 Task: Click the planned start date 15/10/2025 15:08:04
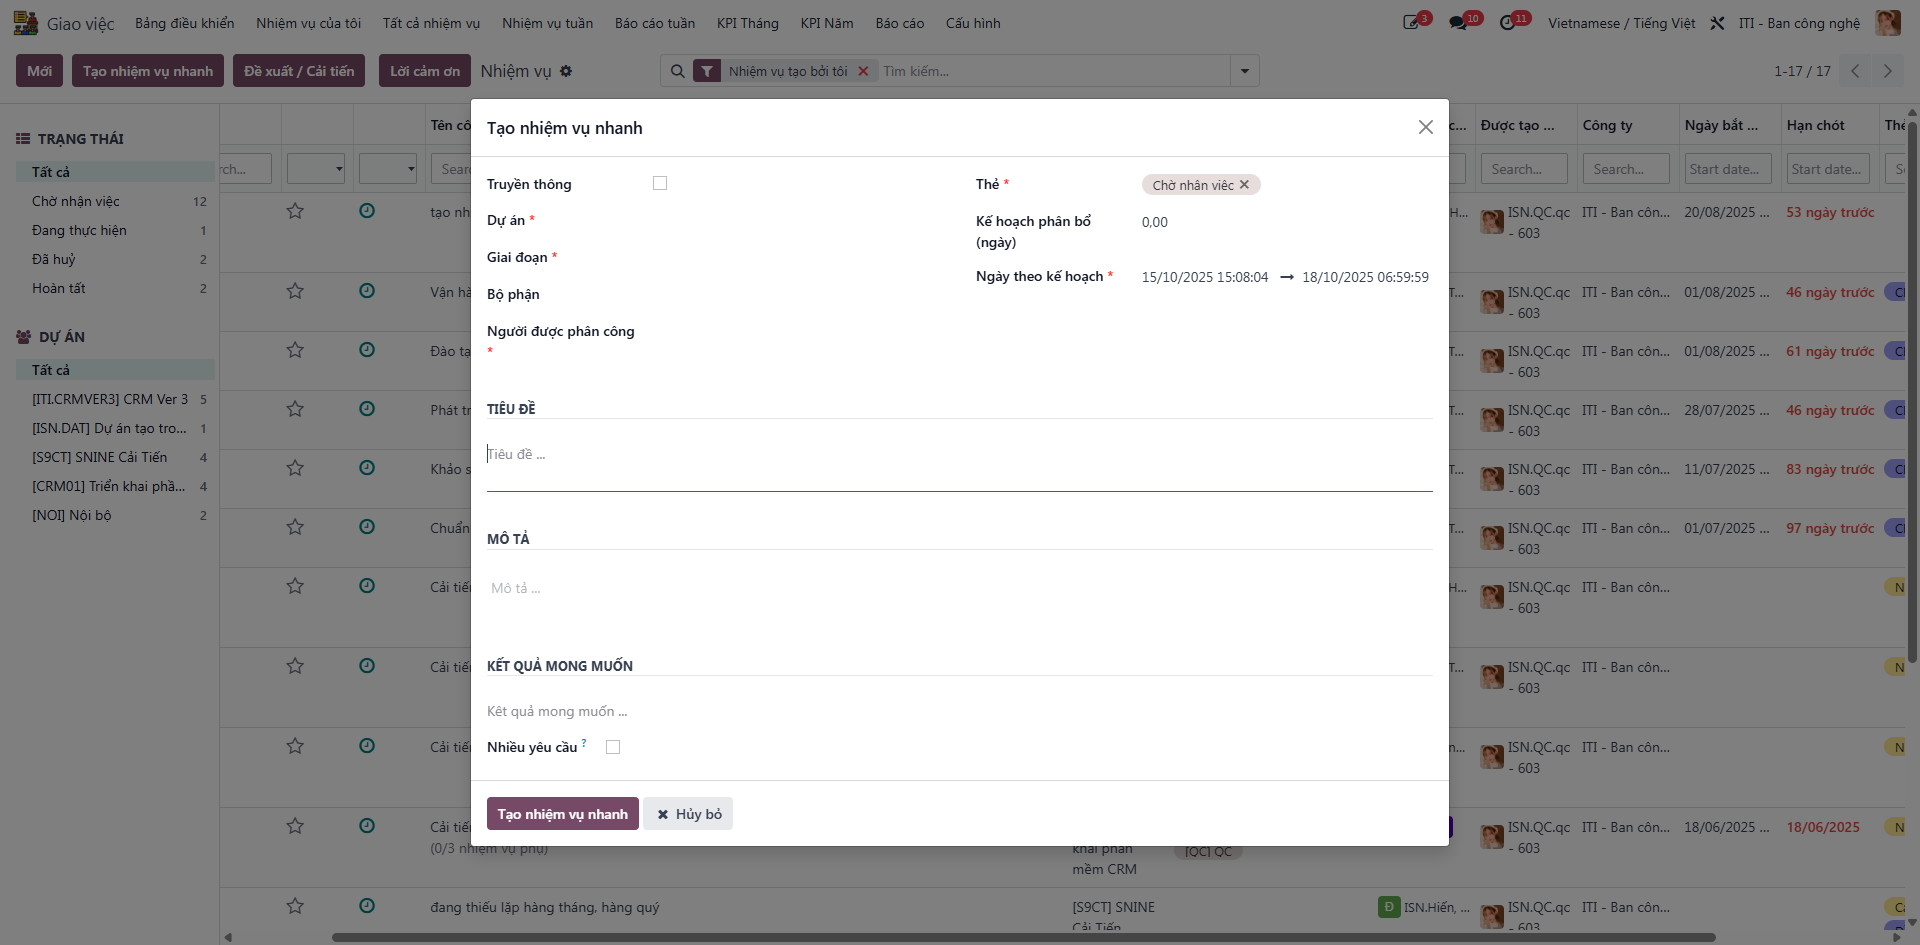1205,277
